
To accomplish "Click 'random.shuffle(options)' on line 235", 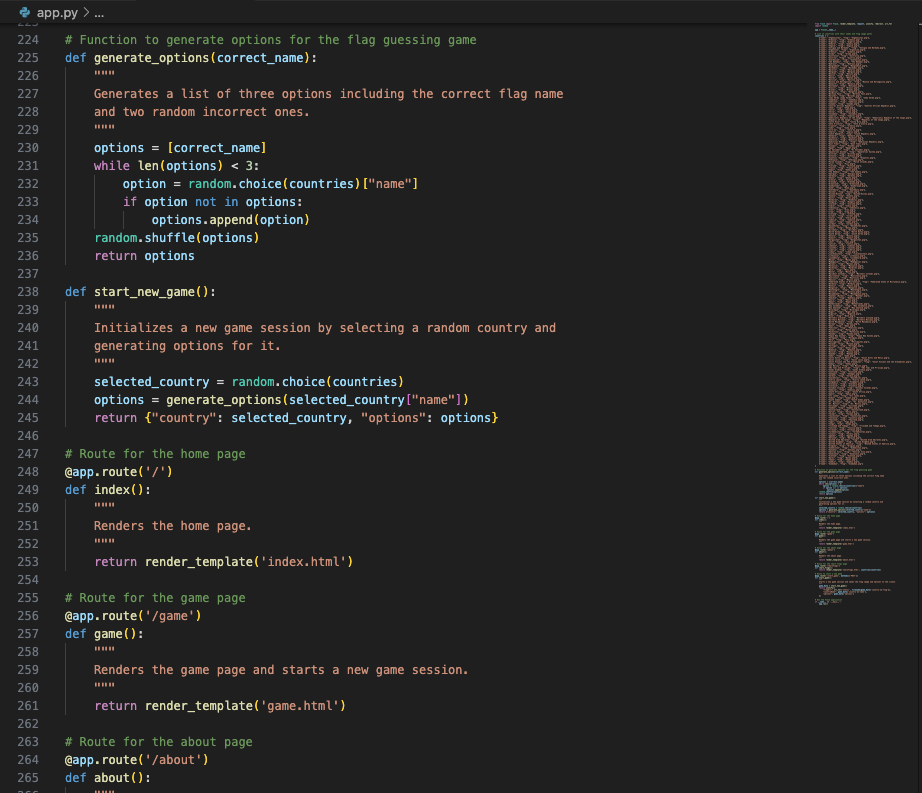I will tap(176, 237).
